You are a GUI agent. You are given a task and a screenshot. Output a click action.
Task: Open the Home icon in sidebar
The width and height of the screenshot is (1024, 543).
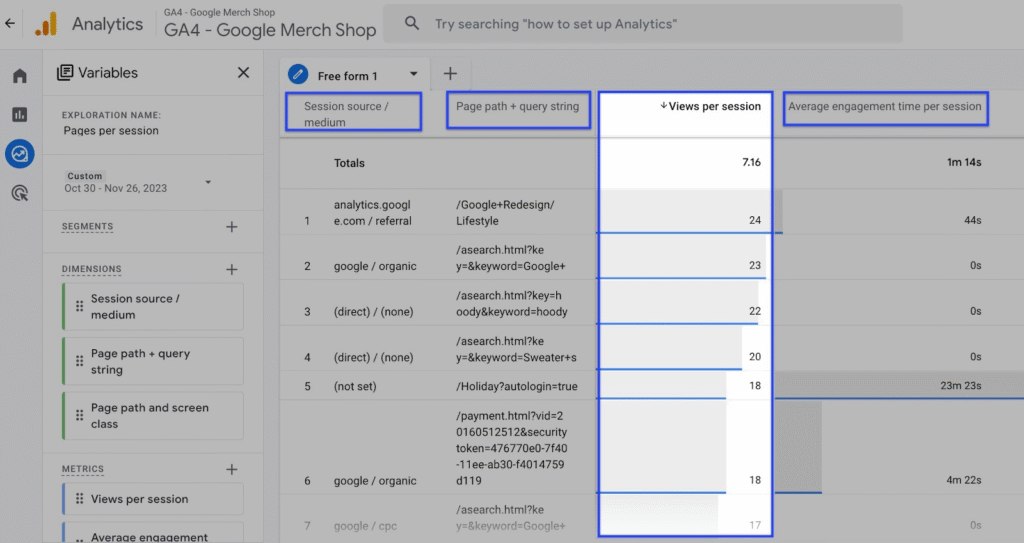[20, 76]
